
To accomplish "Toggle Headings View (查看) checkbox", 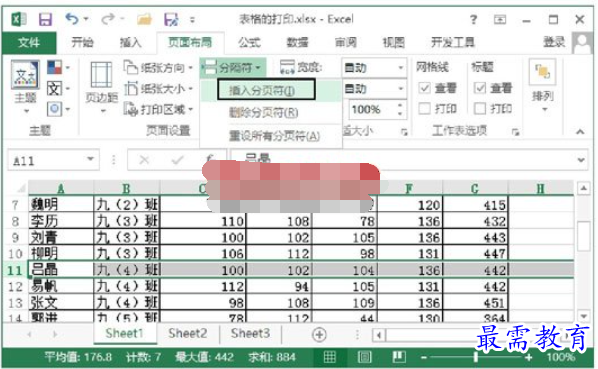I will coord(480,88).
